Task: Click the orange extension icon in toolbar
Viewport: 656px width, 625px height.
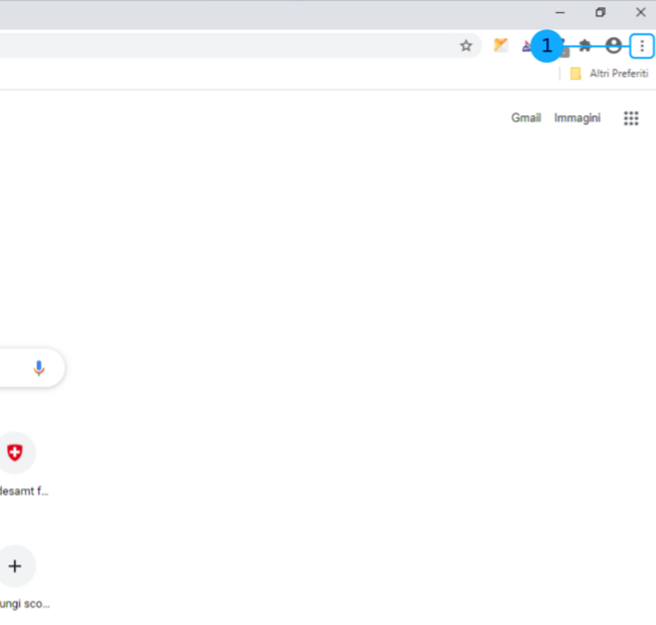Action: [501, 46]
